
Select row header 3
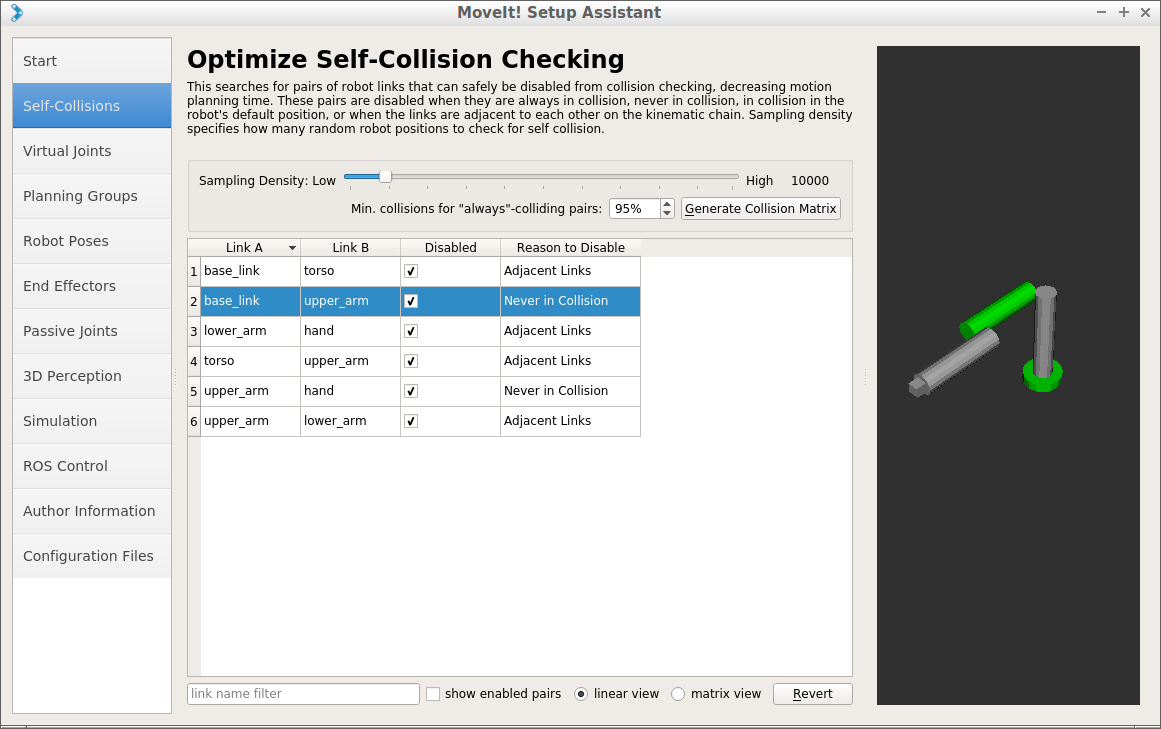[194, 331]
